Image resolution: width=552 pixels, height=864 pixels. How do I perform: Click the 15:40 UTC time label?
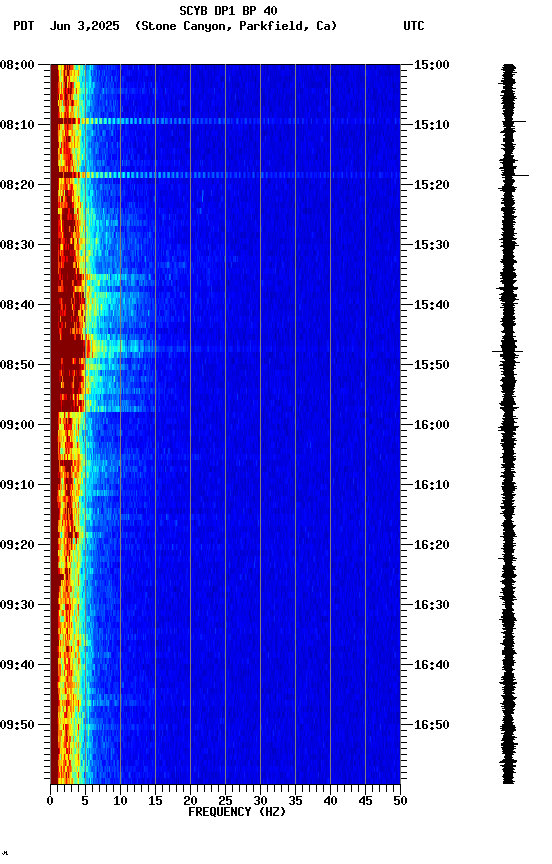pyautogui.click(x=431, y=305)
